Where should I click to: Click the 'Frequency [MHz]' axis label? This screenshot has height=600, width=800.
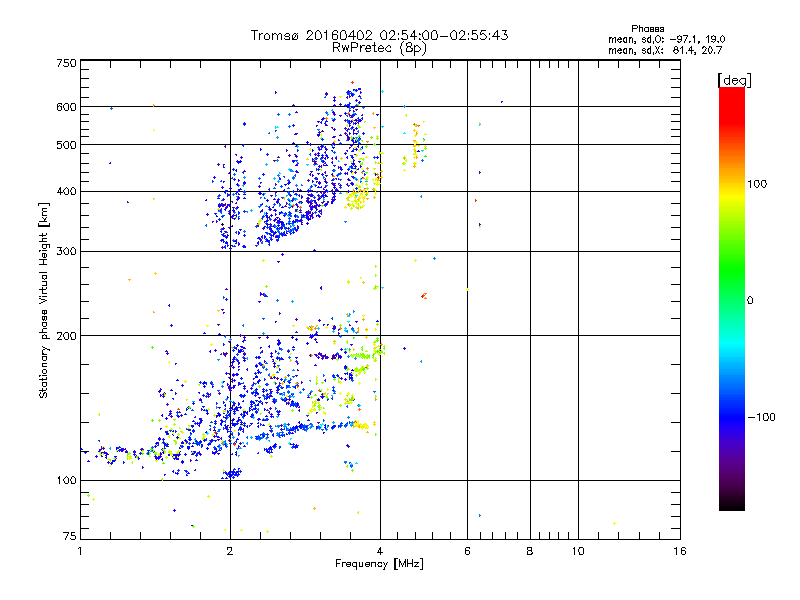point(379,564)
